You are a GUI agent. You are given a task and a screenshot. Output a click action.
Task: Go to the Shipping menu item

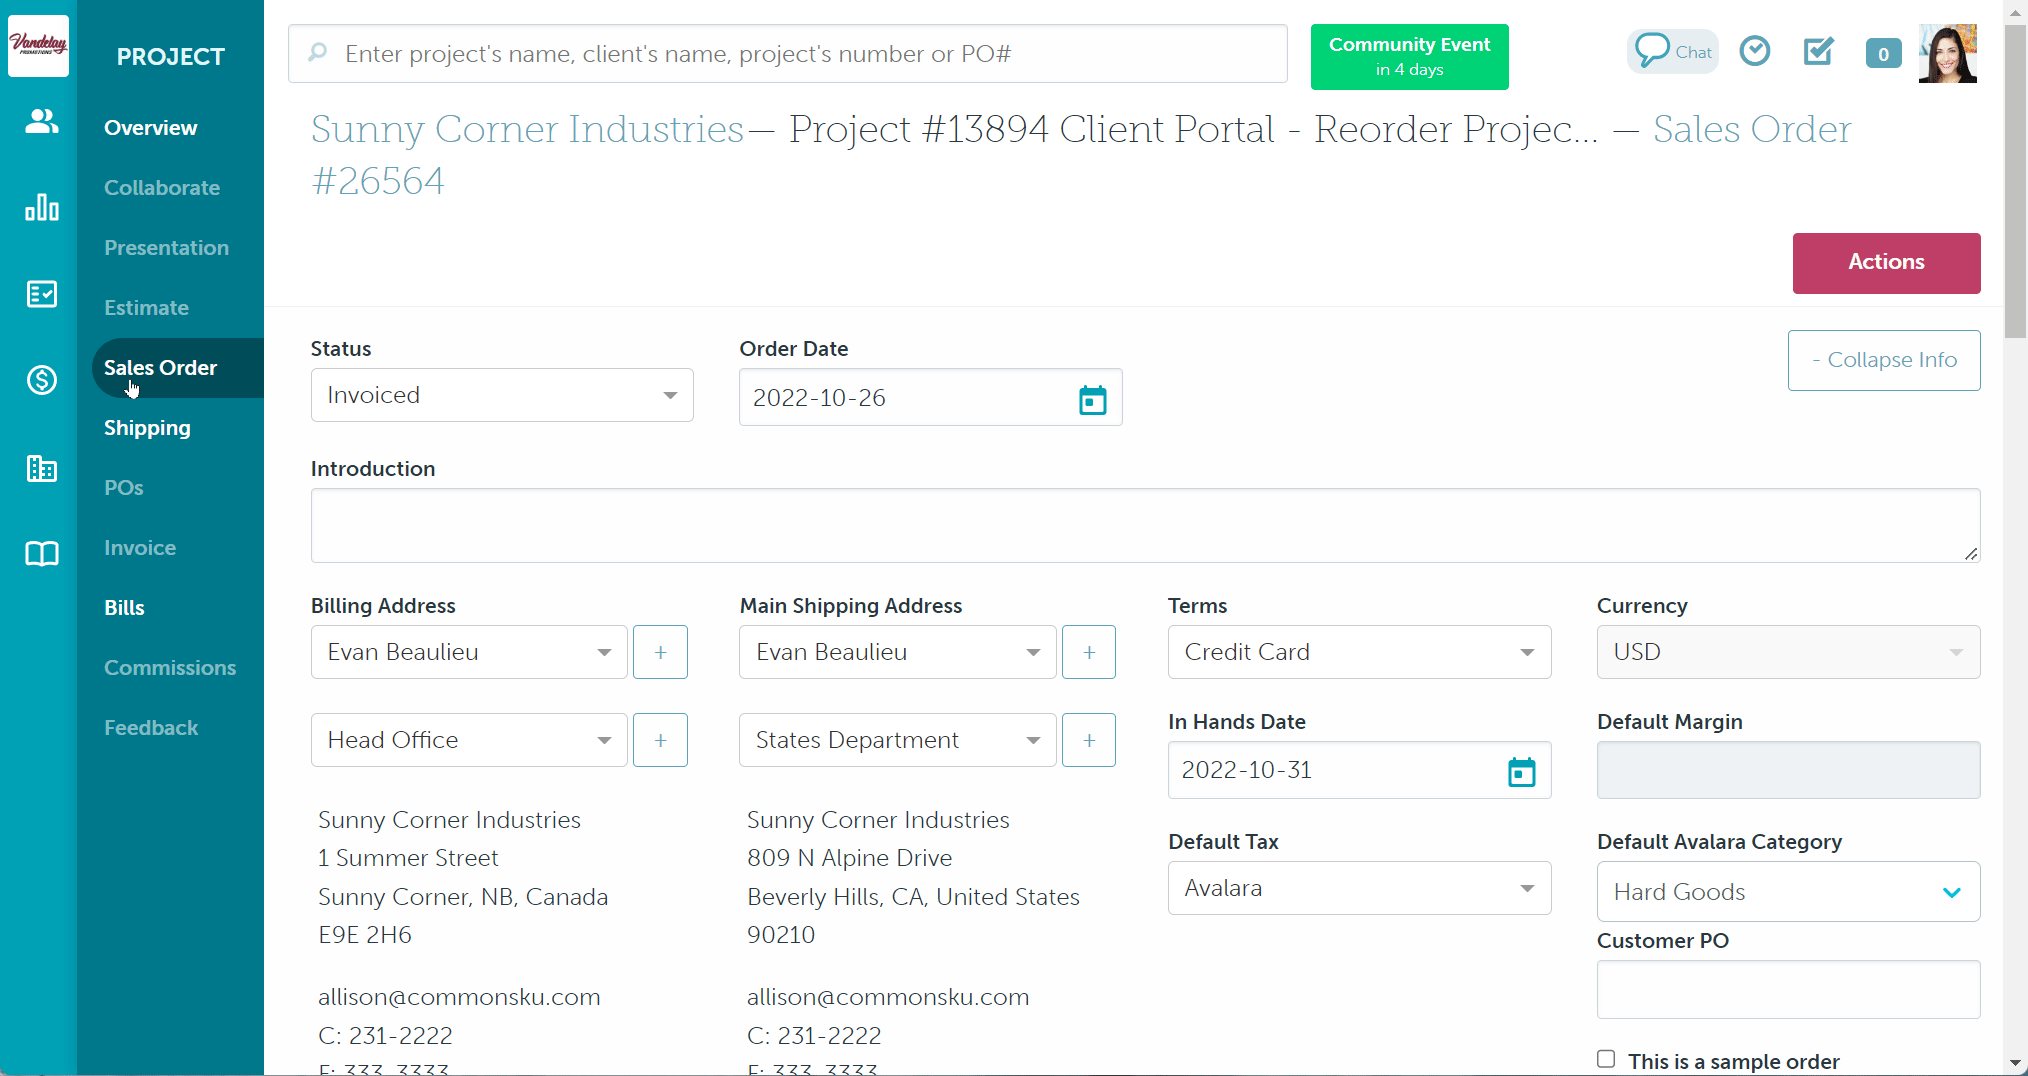coord(147,428)
